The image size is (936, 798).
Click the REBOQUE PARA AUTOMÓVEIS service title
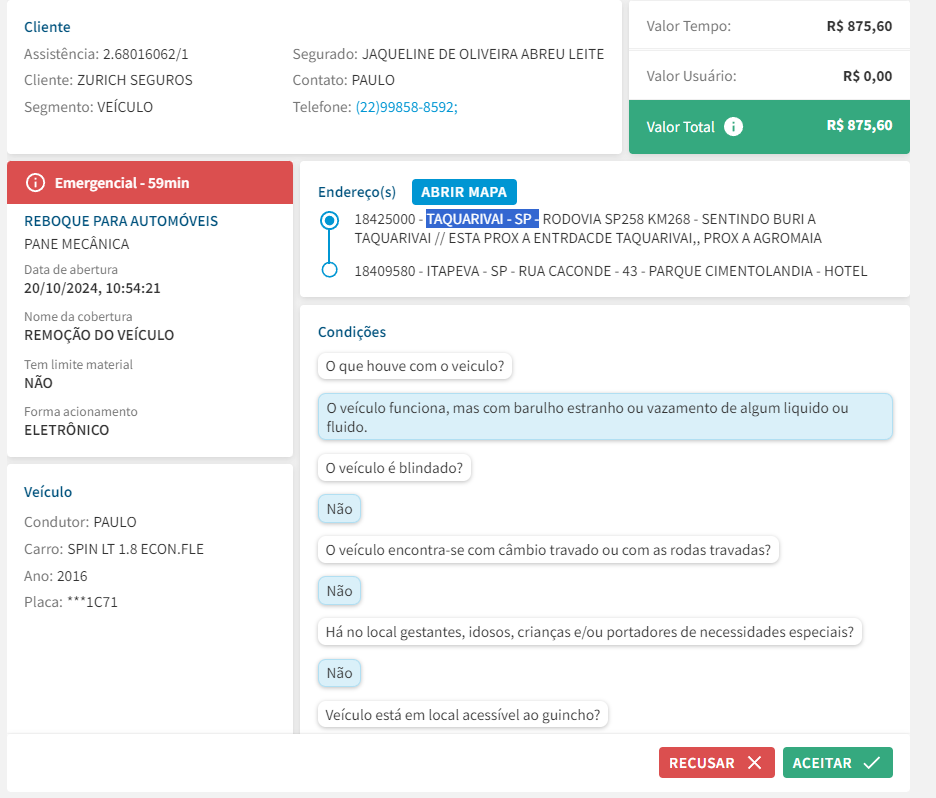(x=121, y=221)
